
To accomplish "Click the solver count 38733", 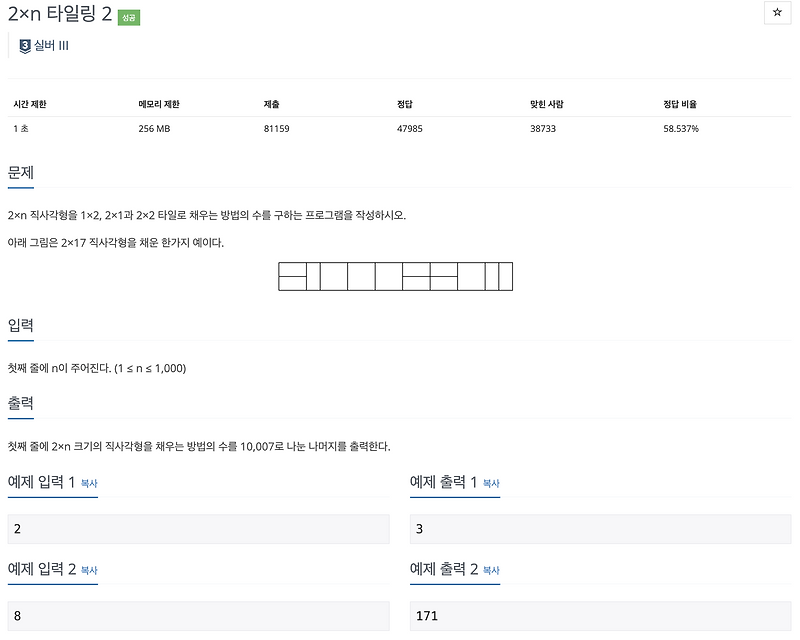I will coord(543,128).
